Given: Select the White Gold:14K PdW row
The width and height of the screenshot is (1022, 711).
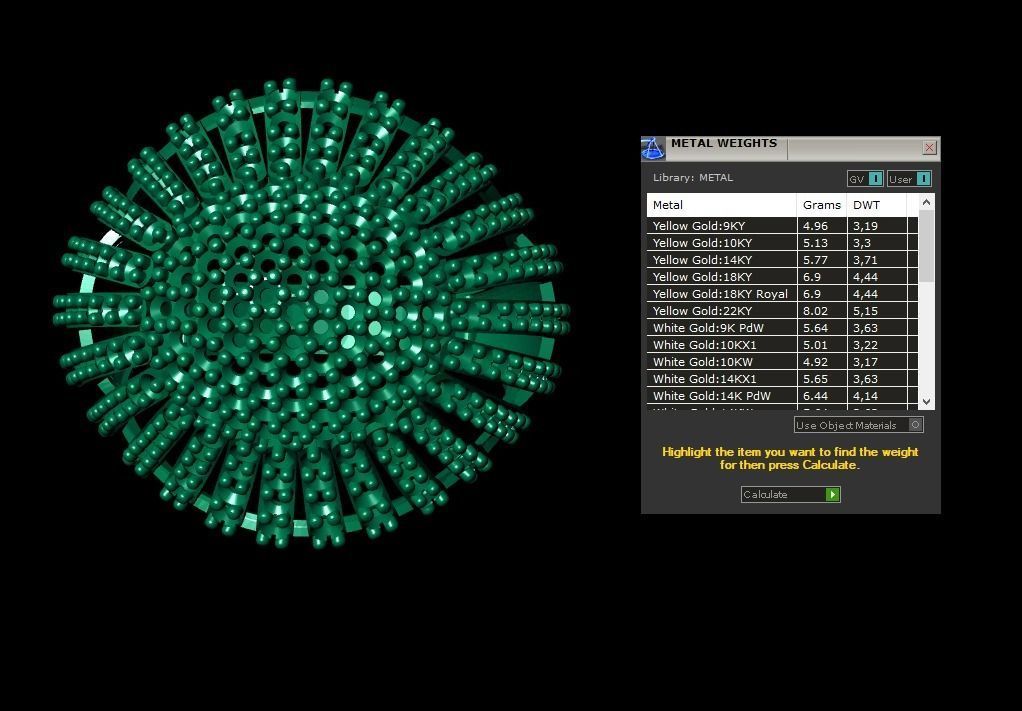Looking at the screenshot, I should pyautogui.click(x=782, y=395).
